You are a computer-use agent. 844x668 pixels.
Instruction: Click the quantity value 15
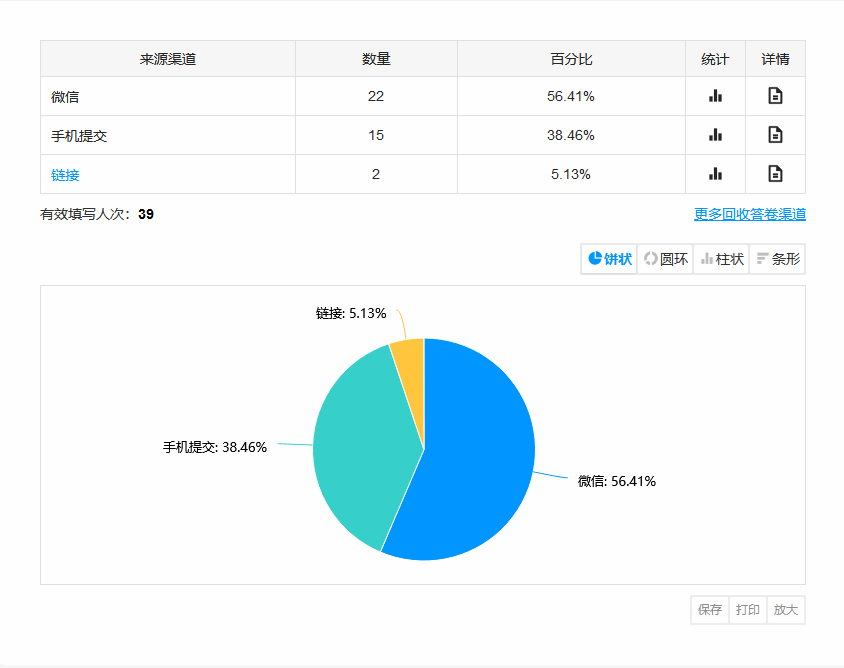pos(376,135)
